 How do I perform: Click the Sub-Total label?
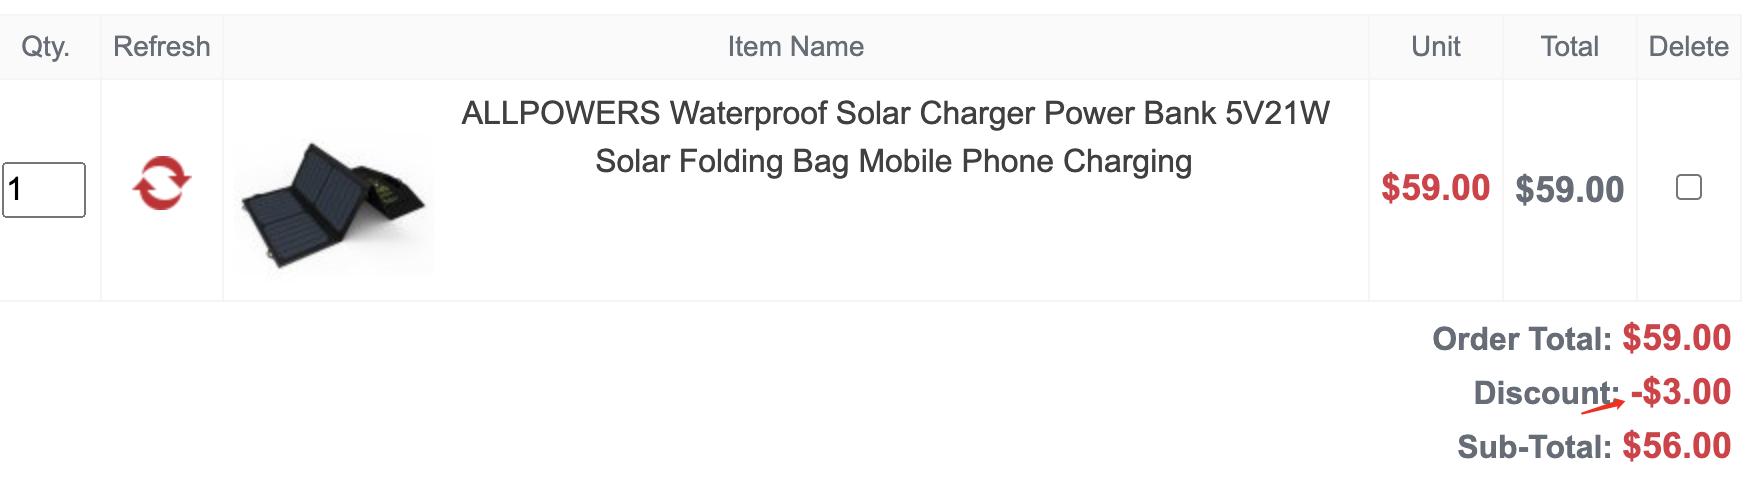pos(1535,447)
